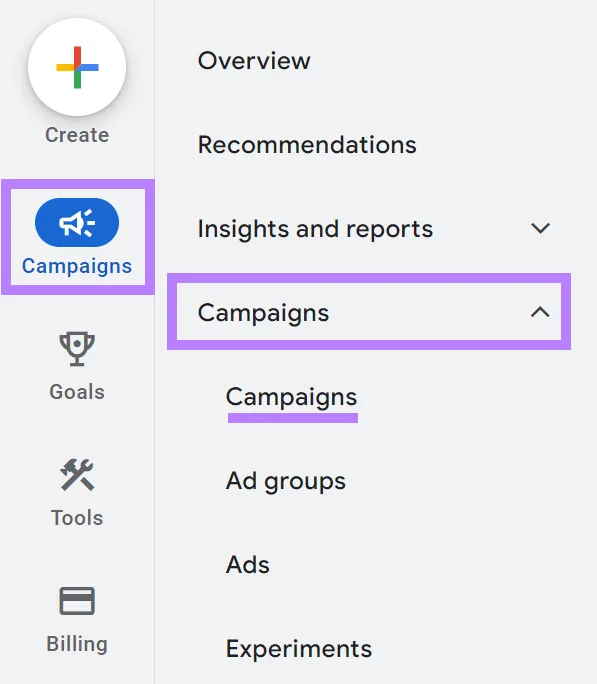597x684 pixels.
Task: Click the Create label under the plus button
Action: (77, 135)
